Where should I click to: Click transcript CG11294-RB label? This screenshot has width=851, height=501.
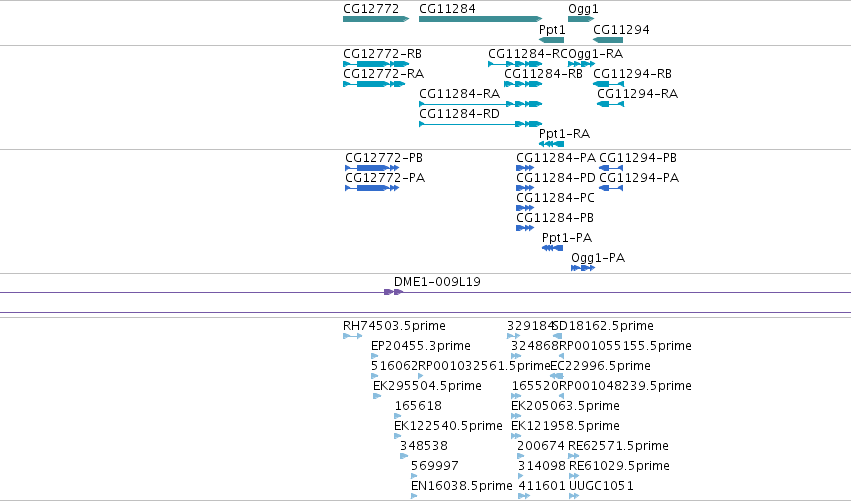click(x=633, y=74)
